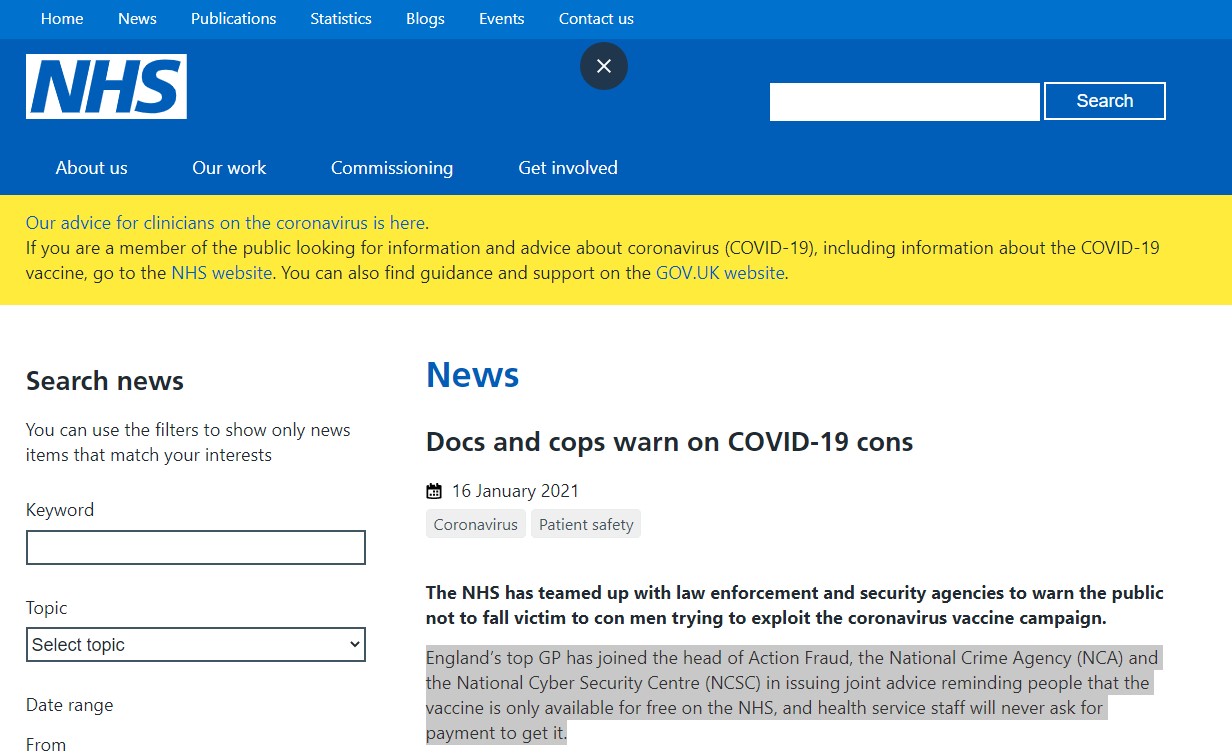Focus the site search text box
This screenshot has width=1232, height=754.
(x=904, y=101)
